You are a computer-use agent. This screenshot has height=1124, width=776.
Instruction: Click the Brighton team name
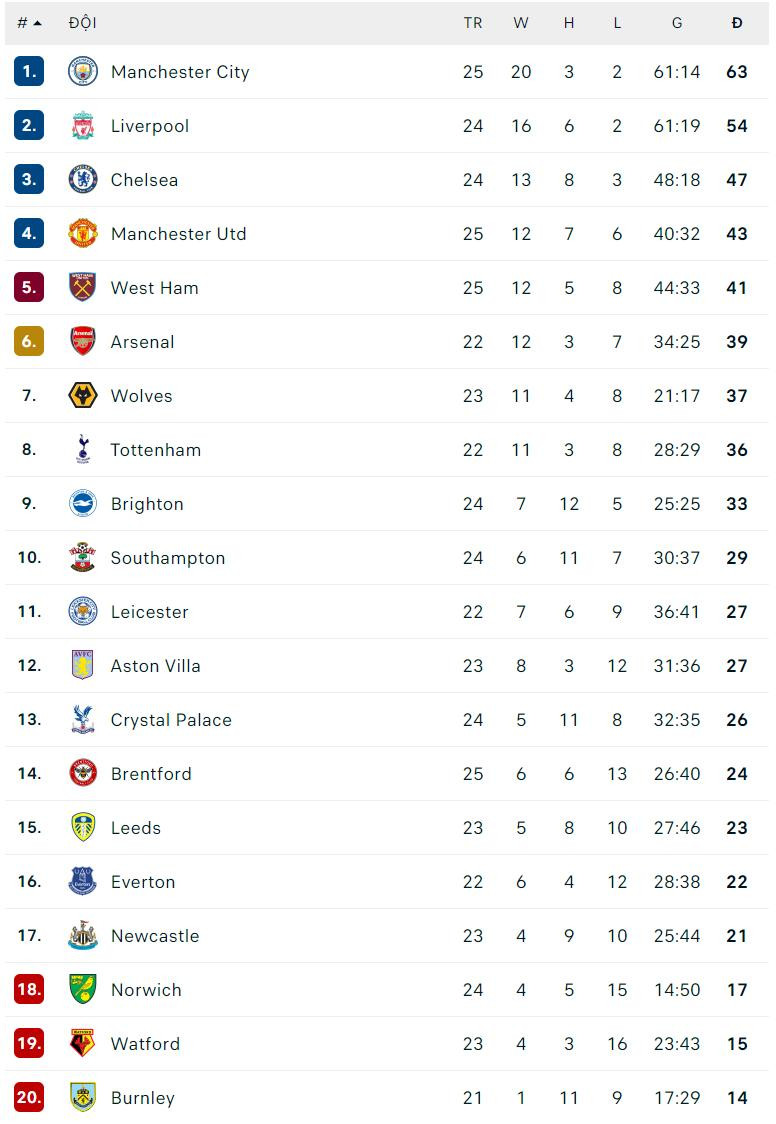pos(147,504)
